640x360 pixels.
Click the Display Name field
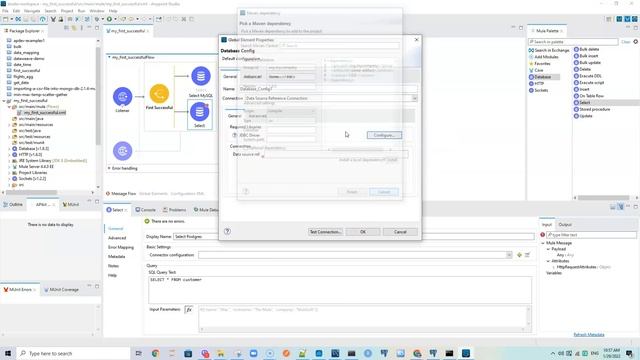[x=353, y=236]
